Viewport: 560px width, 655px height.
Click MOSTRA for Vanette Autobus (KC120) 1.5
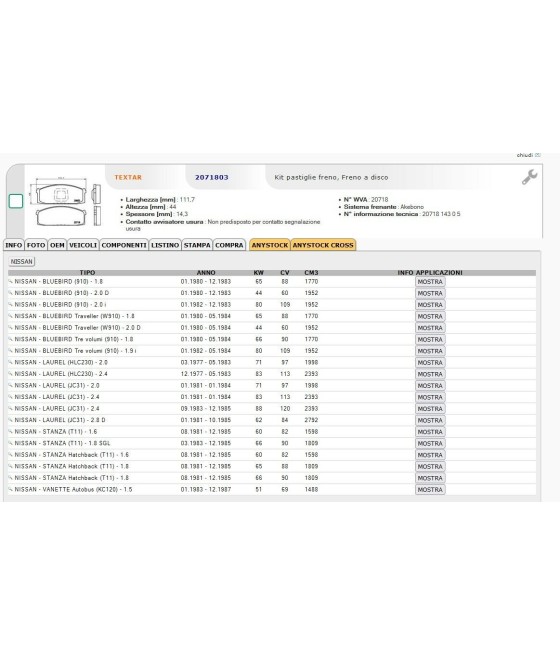click(x=430, y=490)
